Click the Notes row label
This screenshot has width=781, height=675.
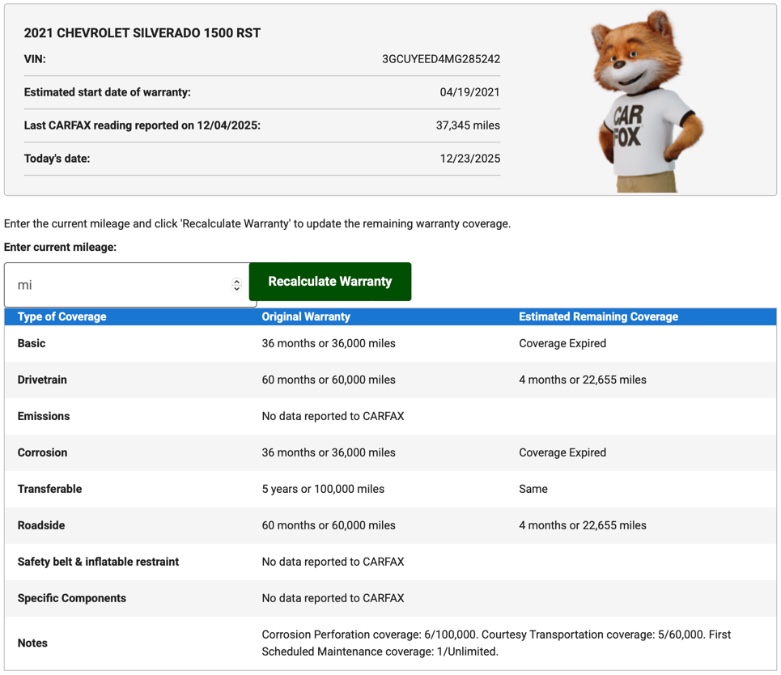click(x=33, y=643)
